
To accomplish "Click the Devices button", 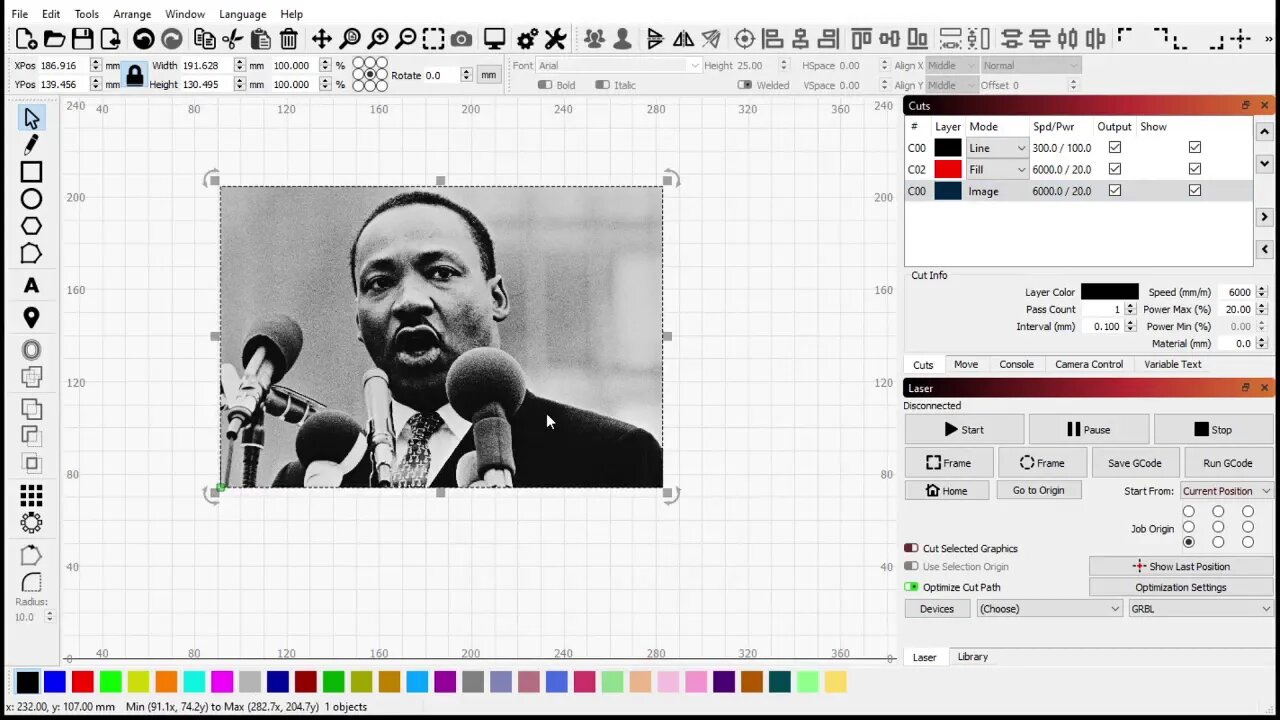I will (x=937, y=609).
